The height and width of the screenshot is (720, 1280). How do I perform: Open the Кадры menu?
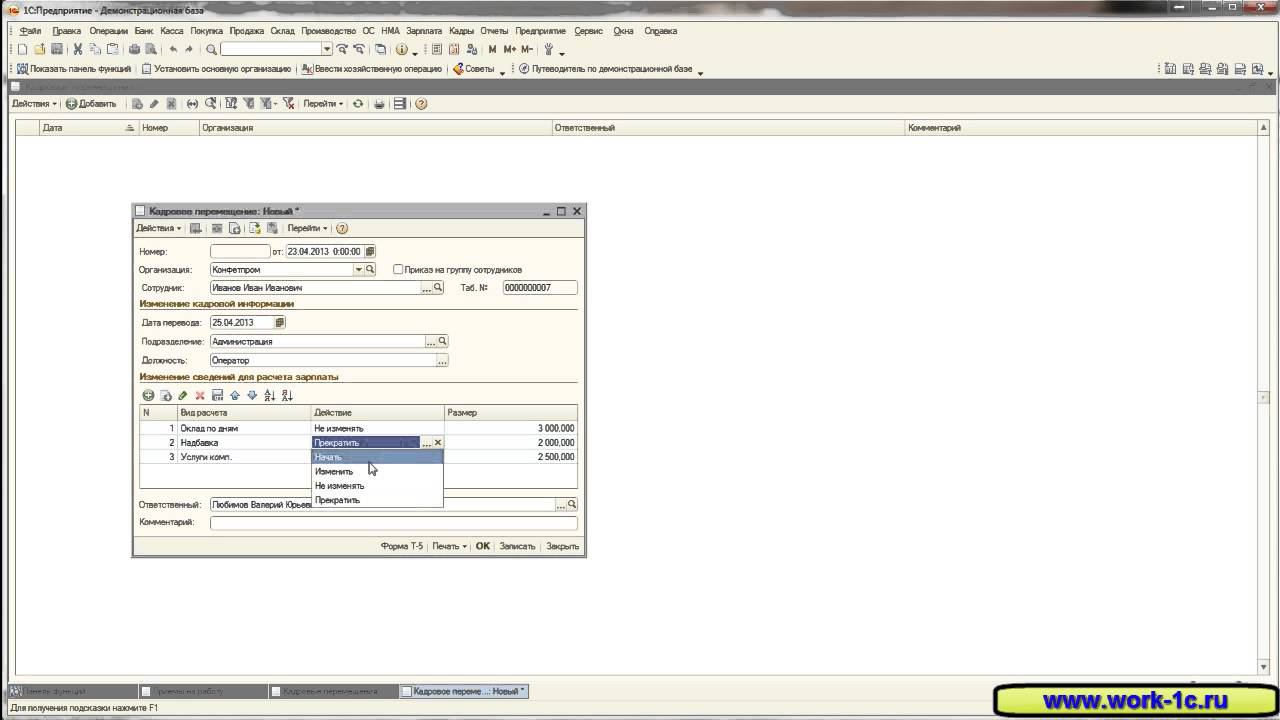pos(461,31)
